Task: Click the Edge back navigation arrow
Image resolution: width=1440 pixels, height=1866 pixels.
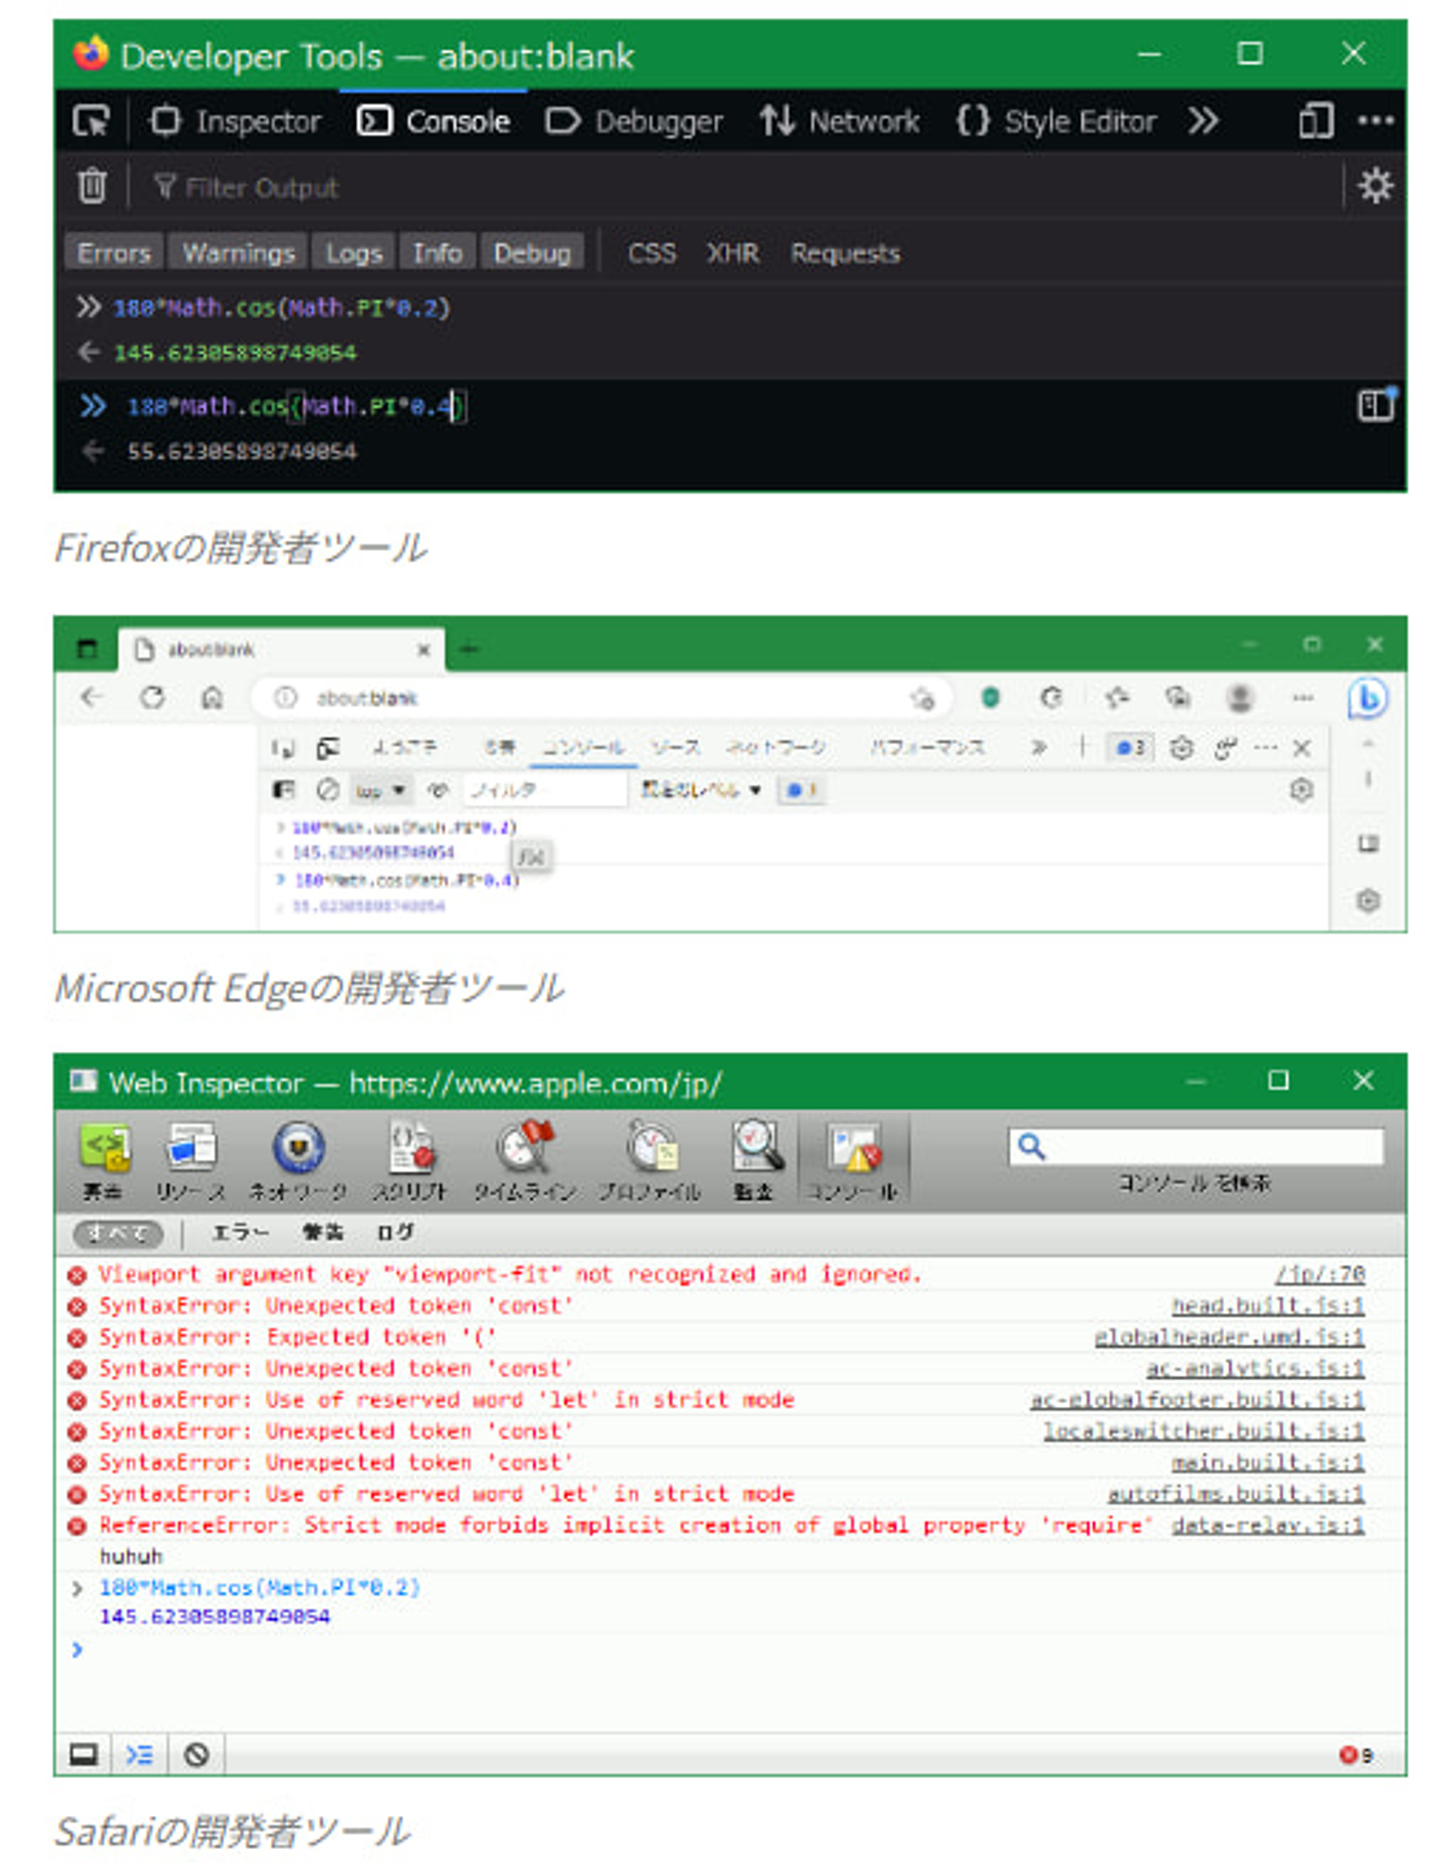Action: click(x=92, y=697)
